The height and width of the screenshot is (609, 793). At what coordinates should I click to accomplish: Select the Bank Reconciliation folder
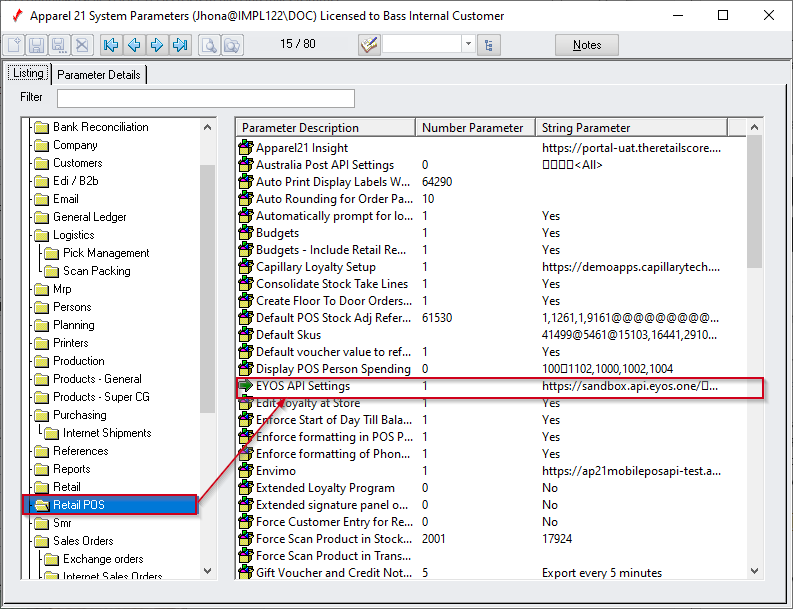pos(92,127)
